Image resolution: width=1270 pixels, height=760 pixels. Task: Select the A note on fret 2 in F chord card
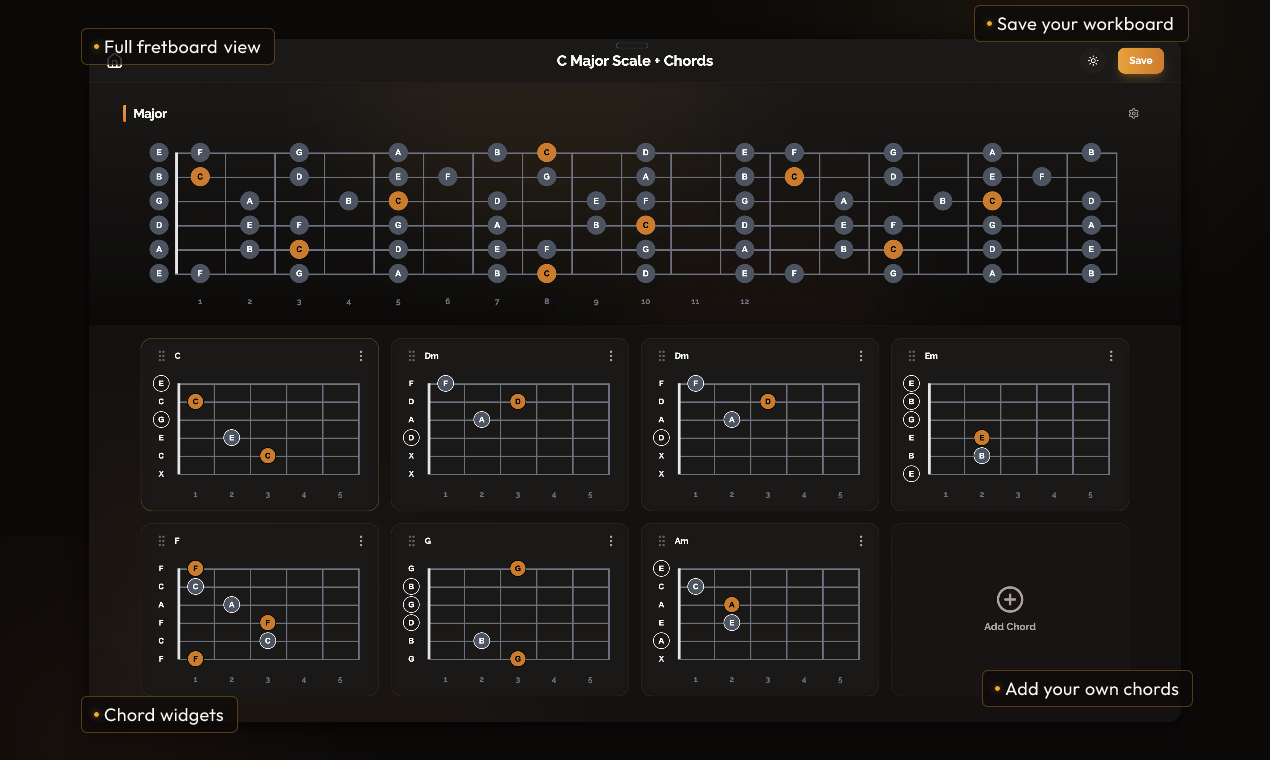point(232,605)
